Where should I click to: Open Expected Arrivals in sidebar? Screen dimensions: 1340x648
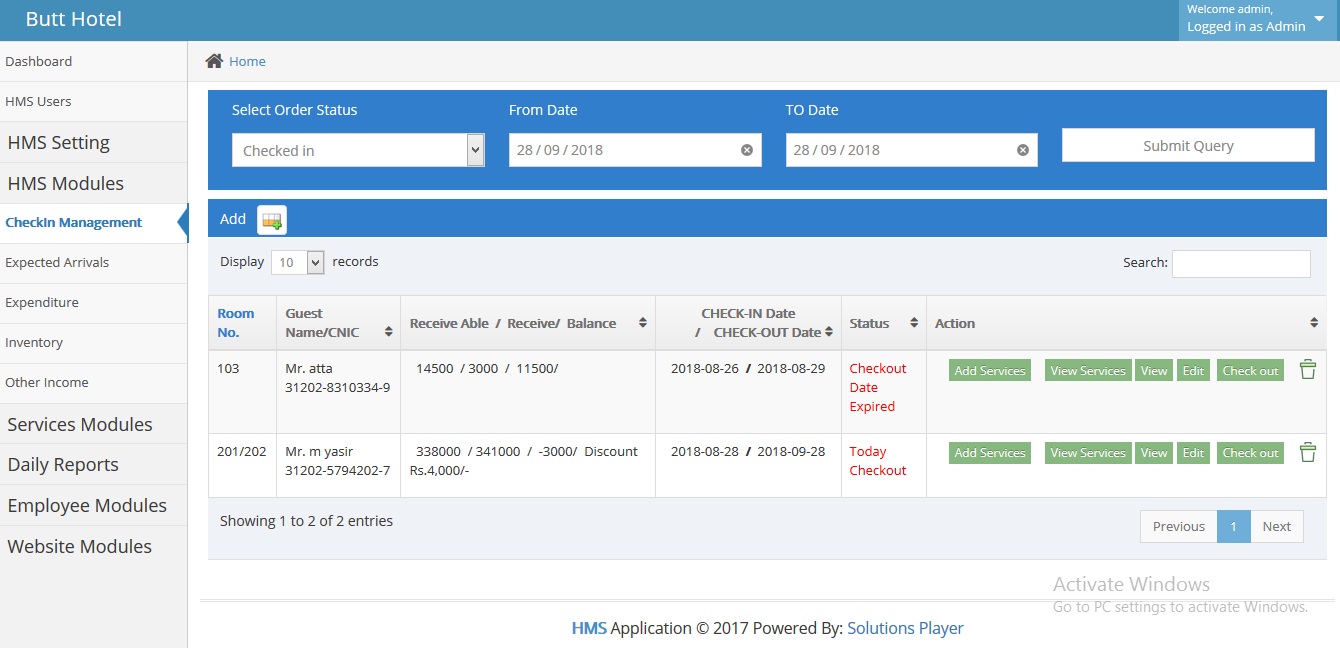[57, 262]
